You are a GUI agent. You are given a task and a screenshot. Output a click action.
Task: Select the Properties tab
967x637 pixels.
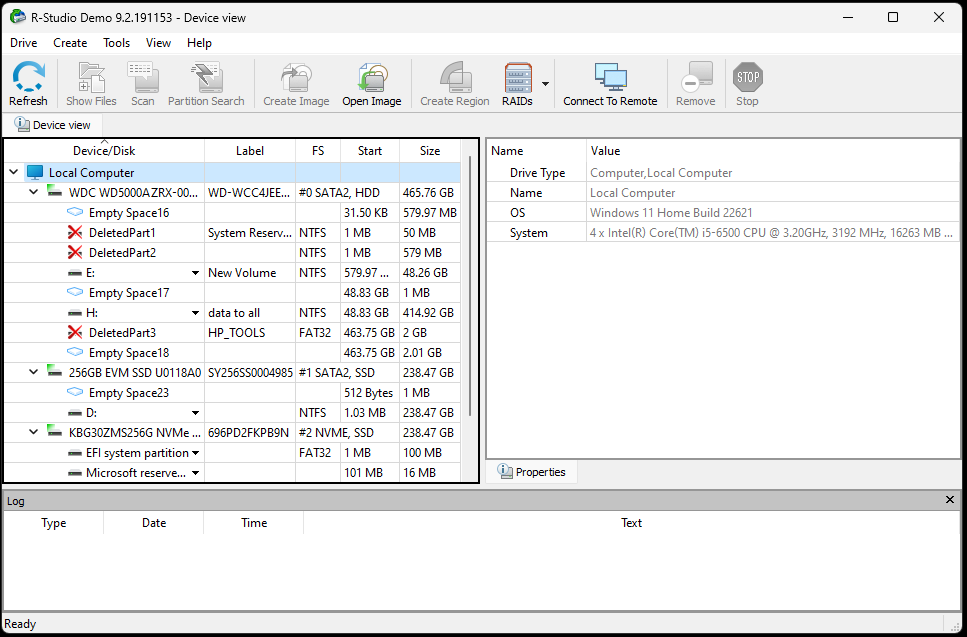[531, 472]
